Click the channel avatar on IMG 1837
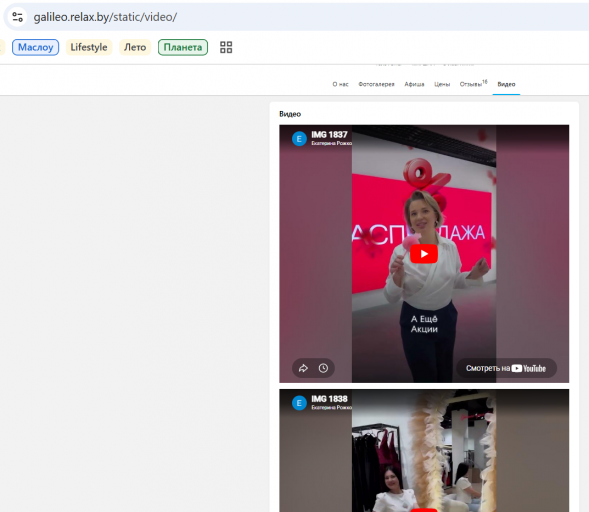 pos(299,139)
